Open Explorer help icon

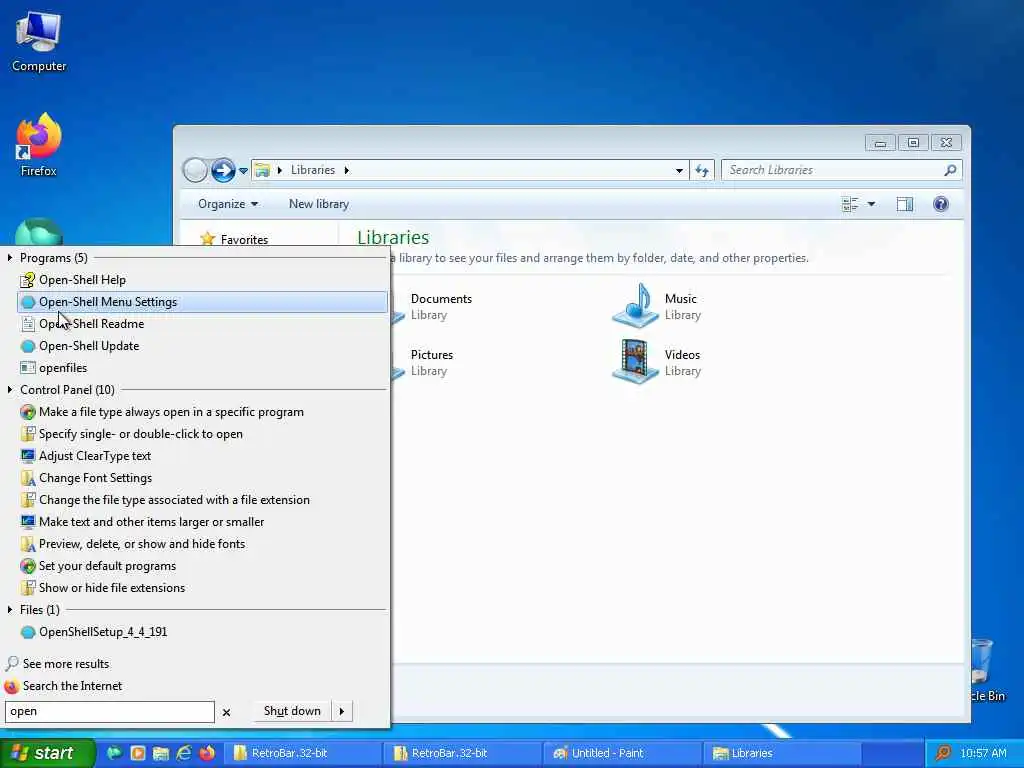click(940, 204)
